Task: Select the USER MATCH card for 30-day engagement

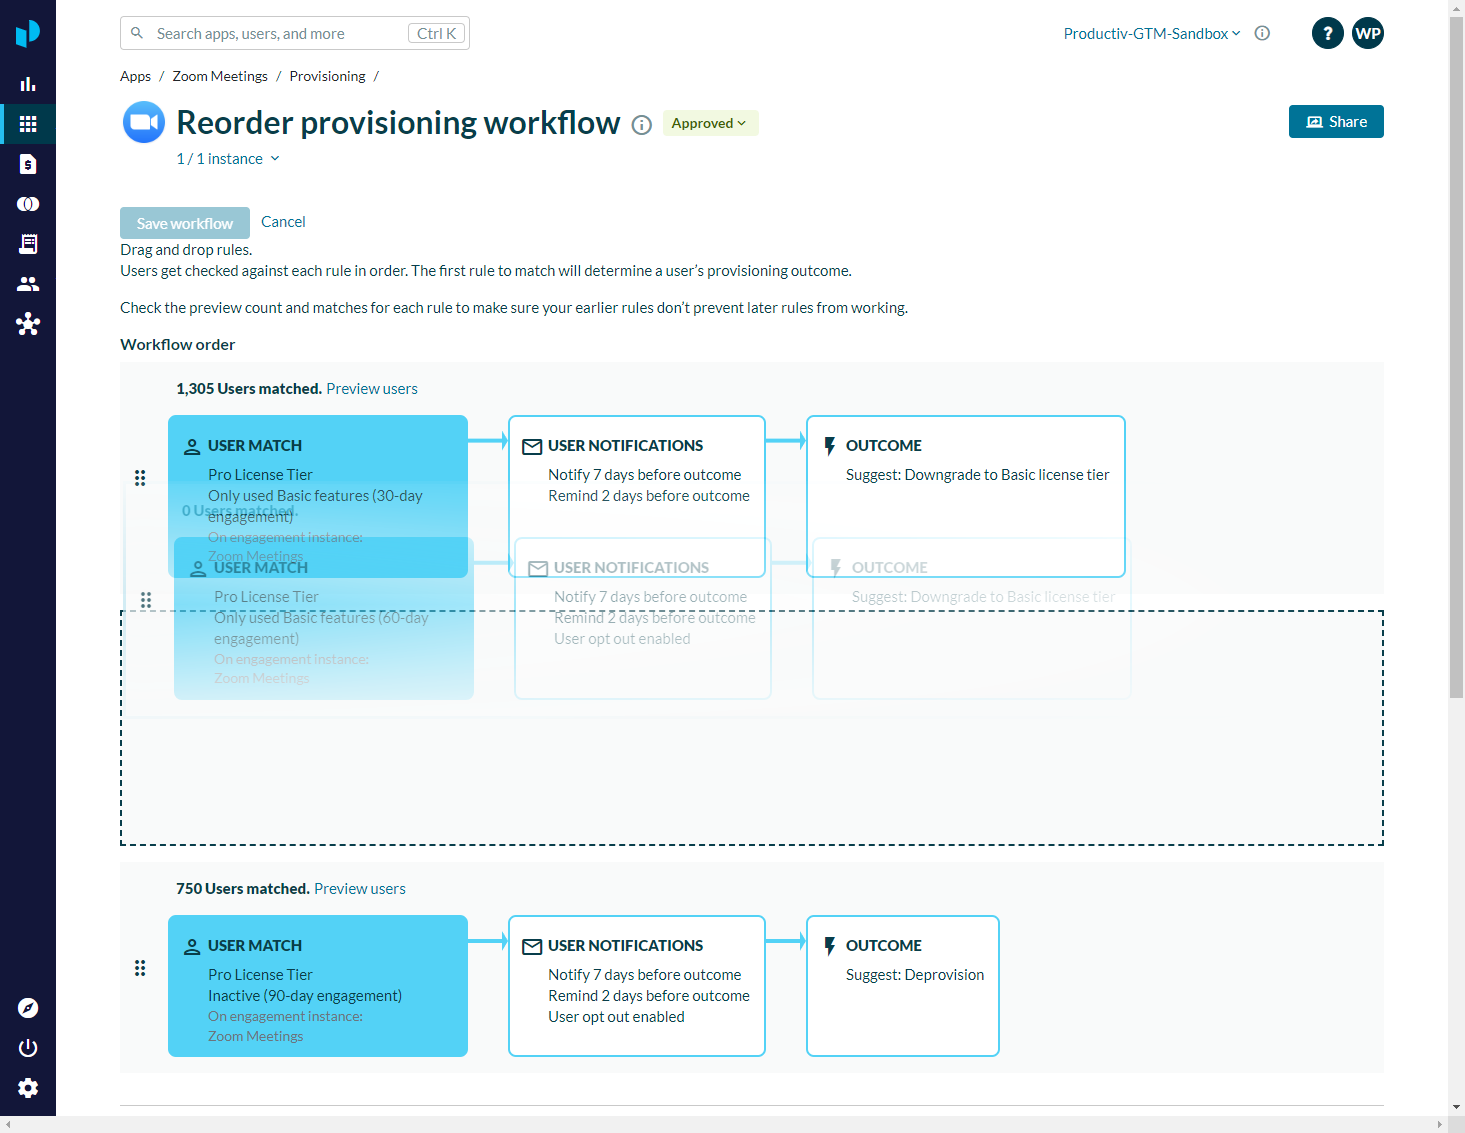Action: (318, 496)
